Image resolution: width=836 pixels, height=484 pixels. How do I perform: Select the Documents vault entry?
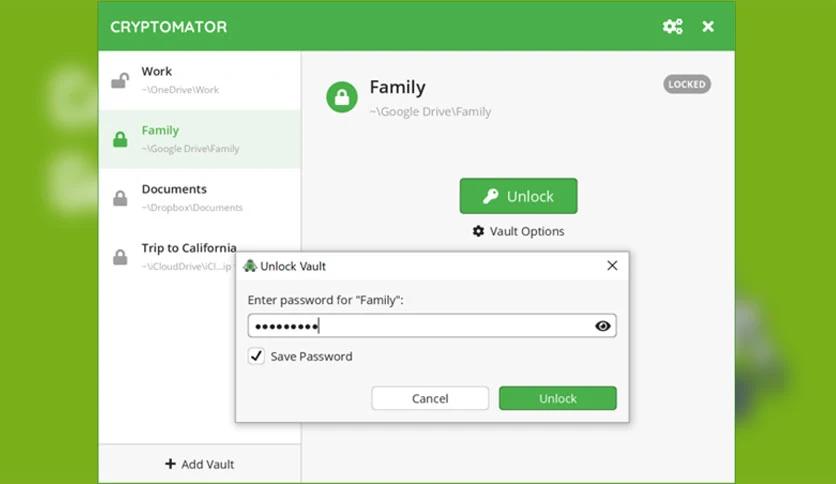click(x=199, y=198)
